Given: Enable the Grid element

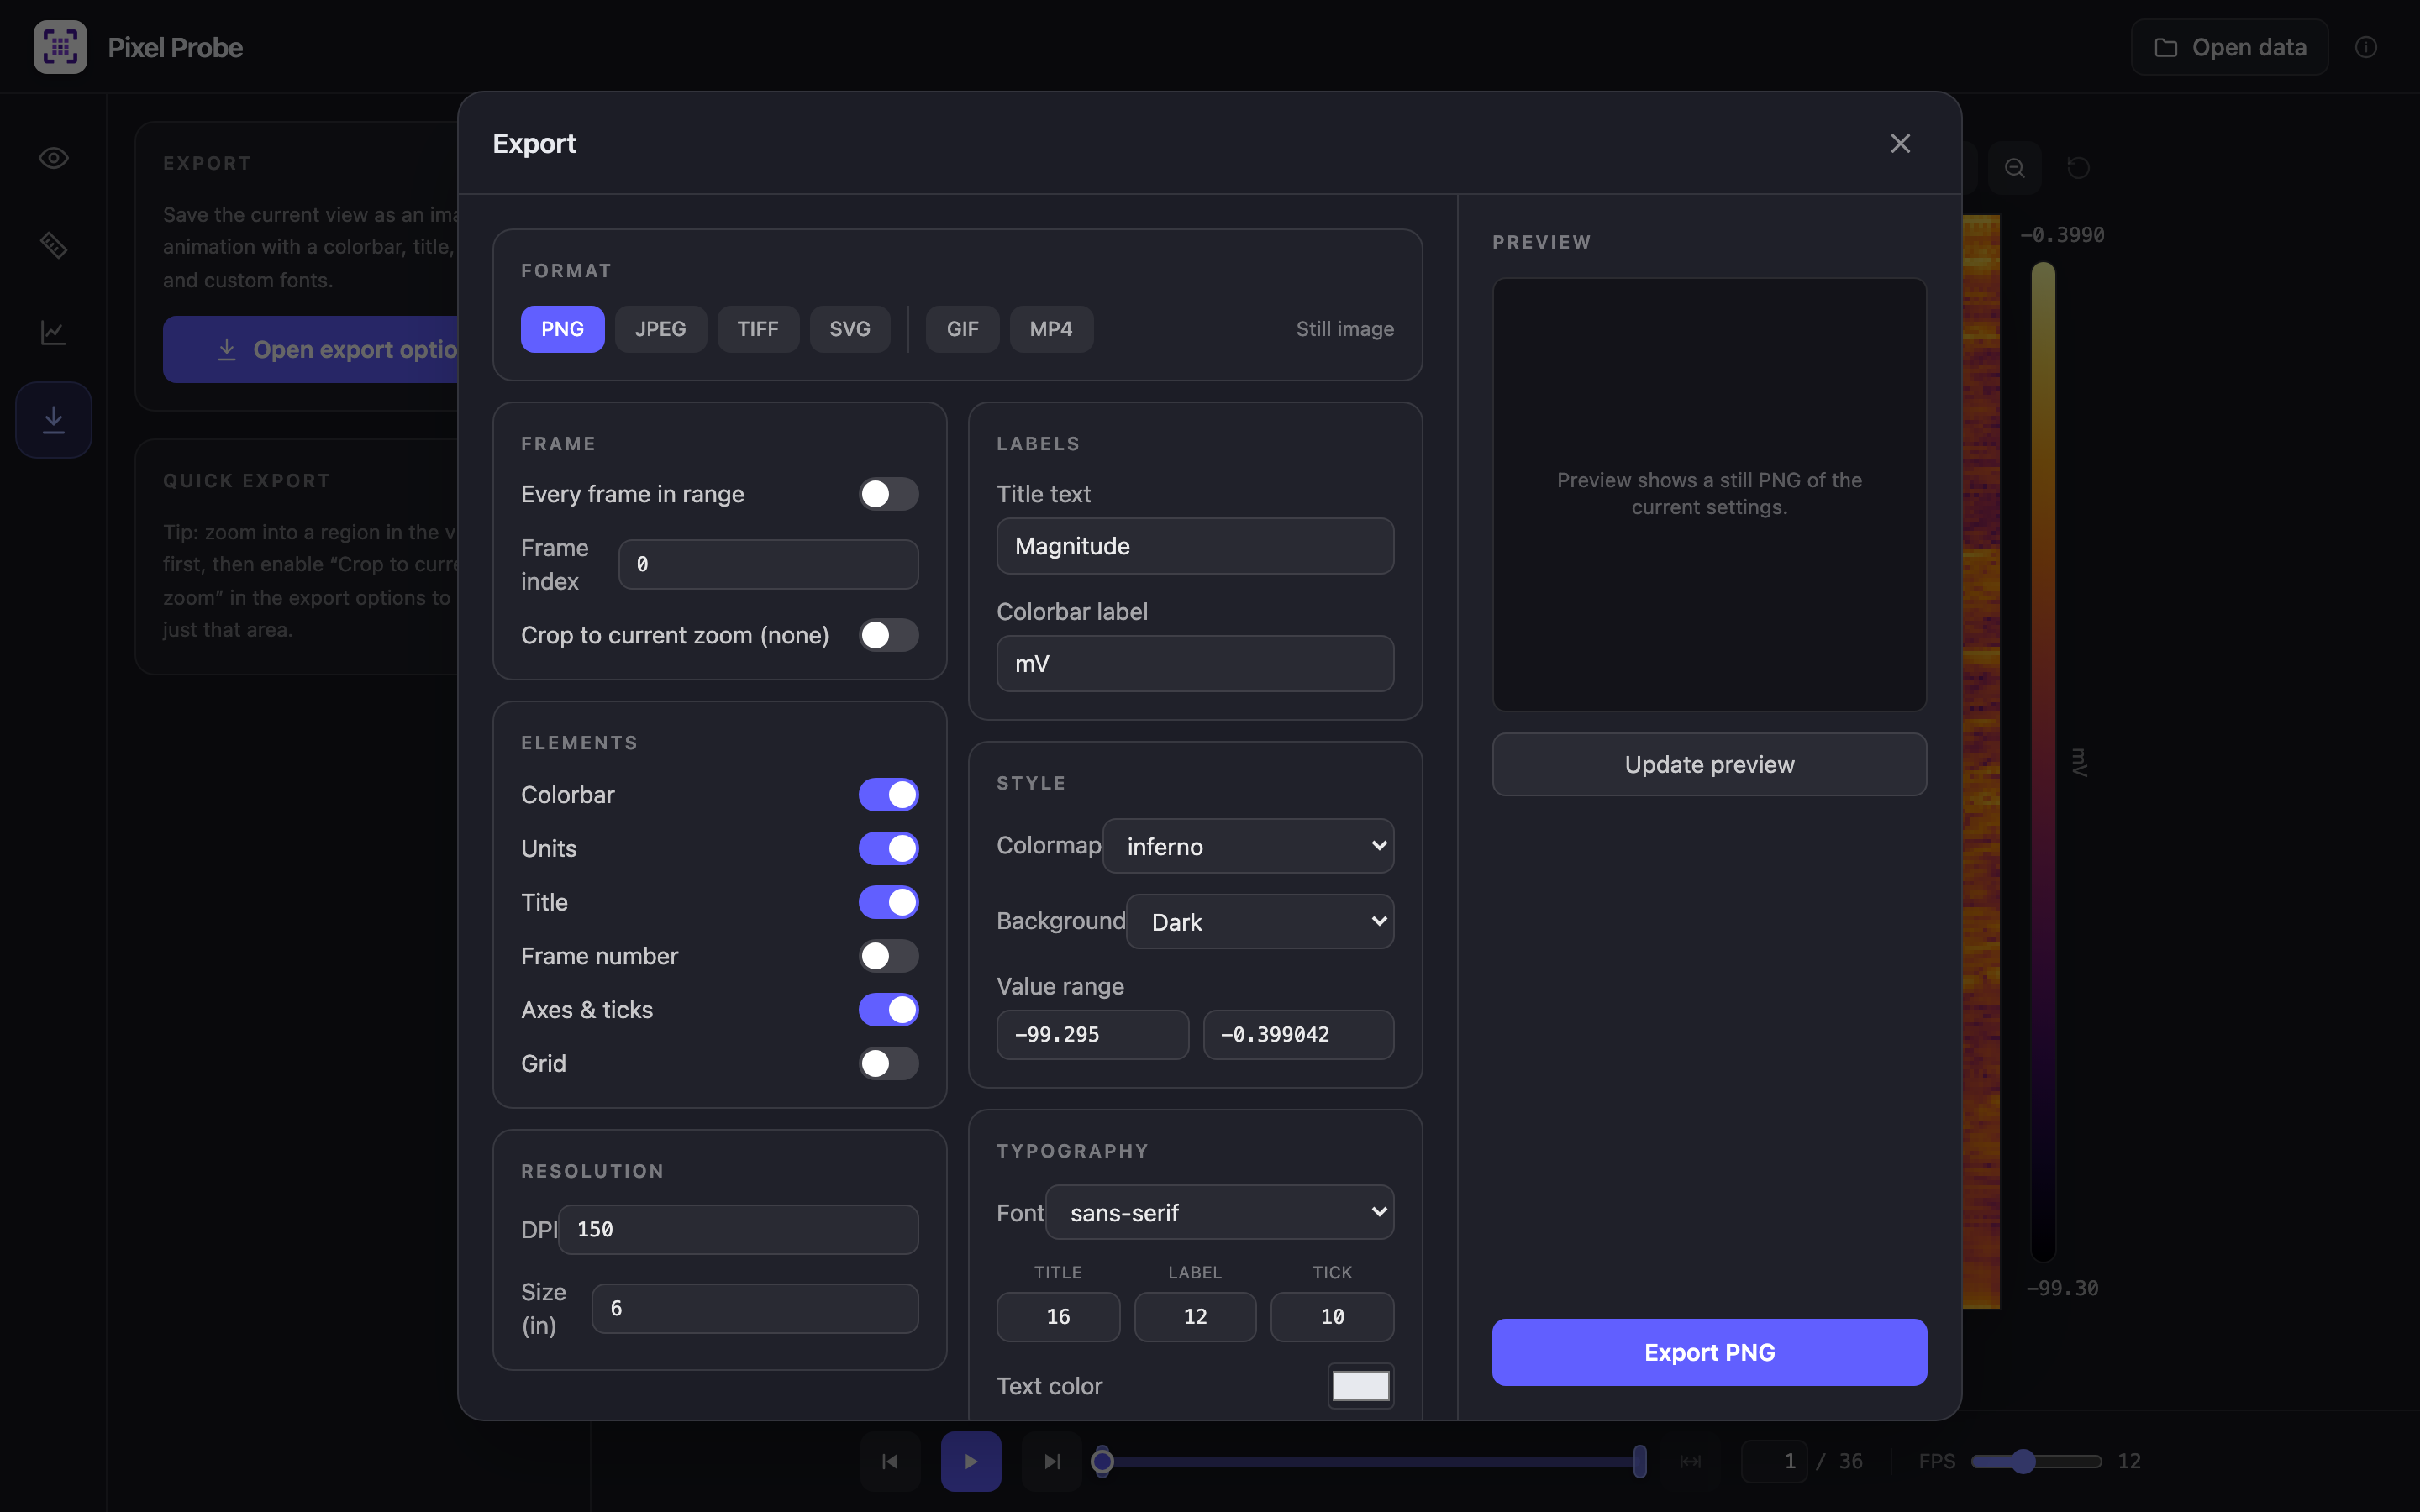Looking at the screenshot, I should point(888,1063).
